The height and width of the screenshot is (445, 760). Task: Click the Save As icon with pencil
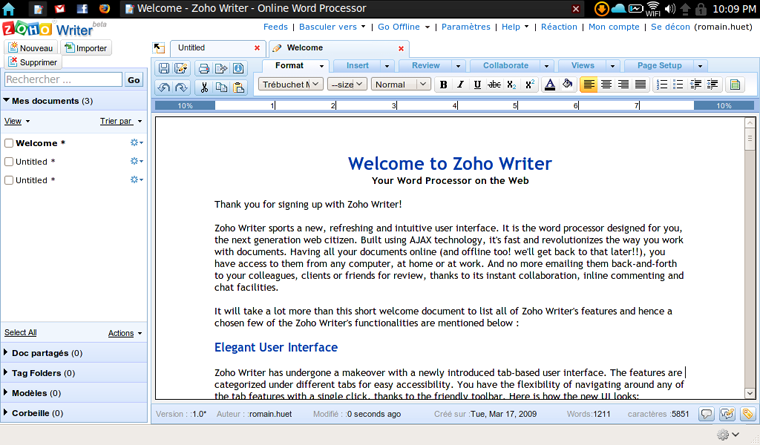pos(181,68)
